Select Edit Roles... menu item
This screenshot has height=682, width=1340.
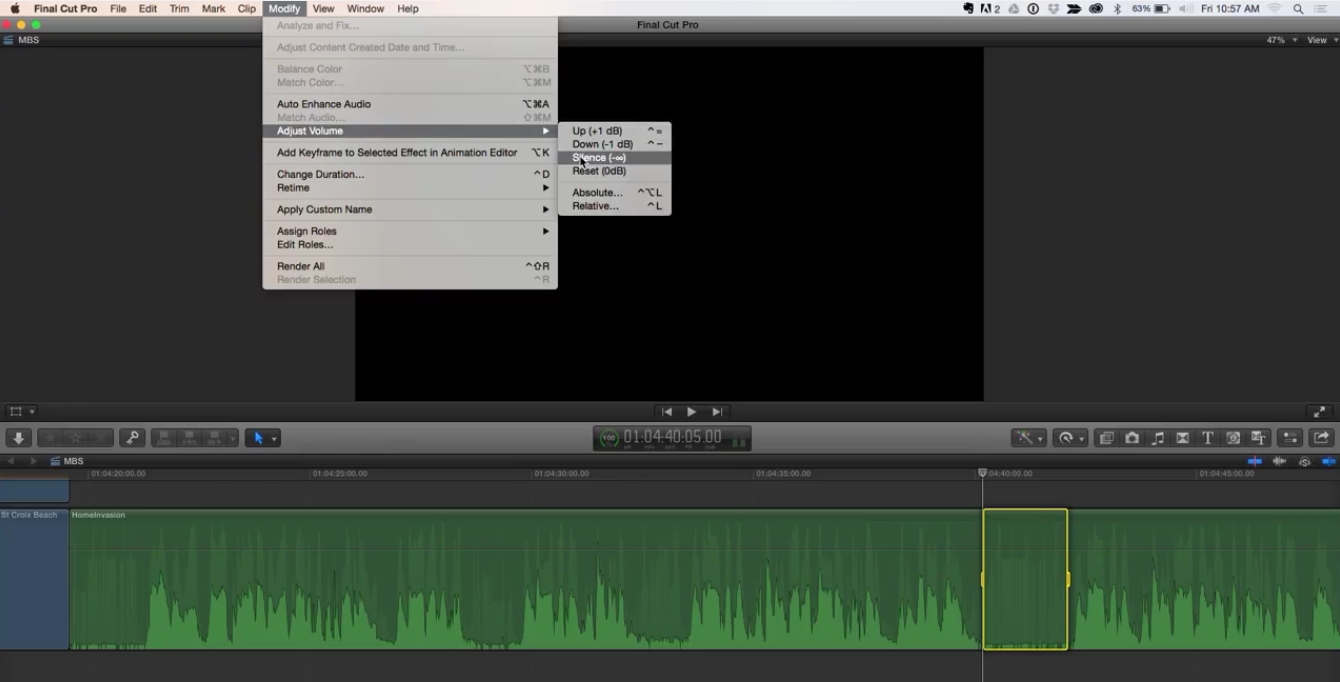click(x=410, y=244)
